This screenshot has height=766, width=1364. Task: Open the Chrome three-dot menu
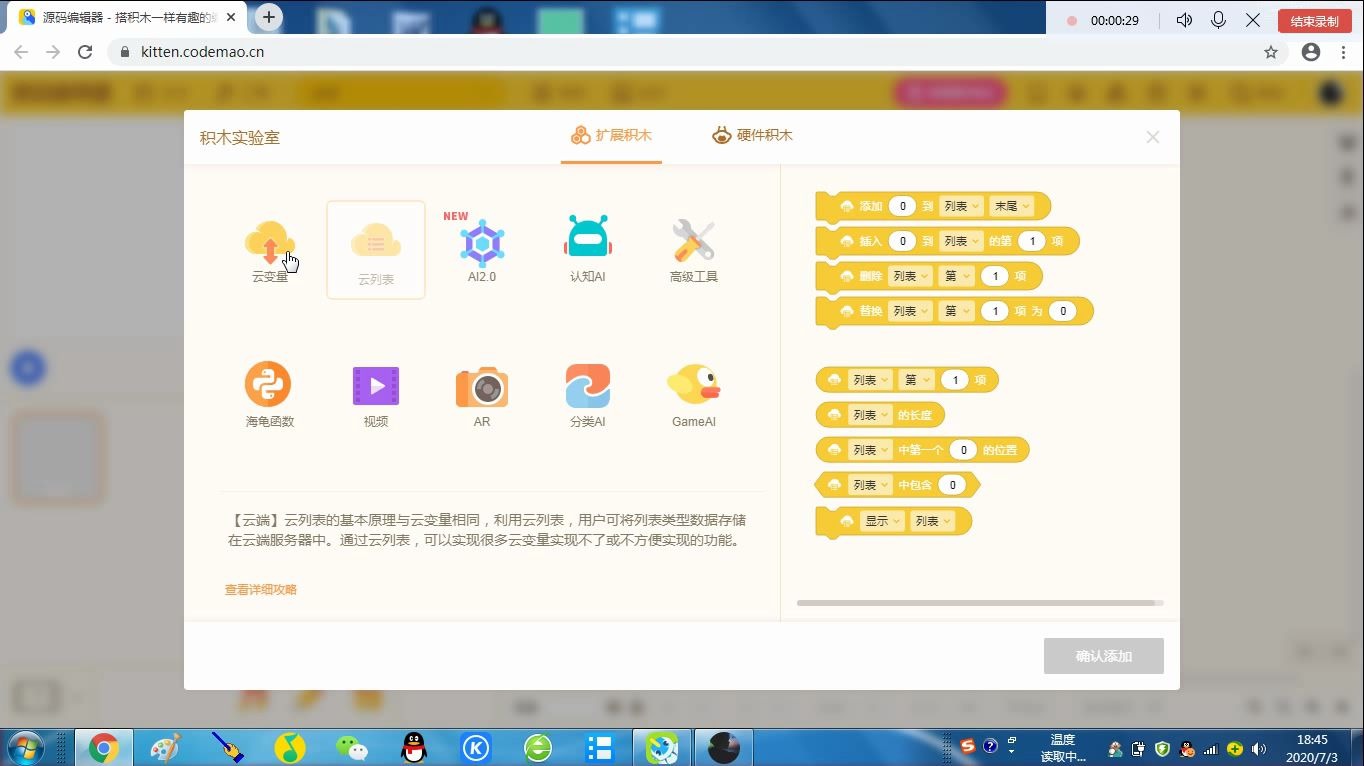[1343, 52]
